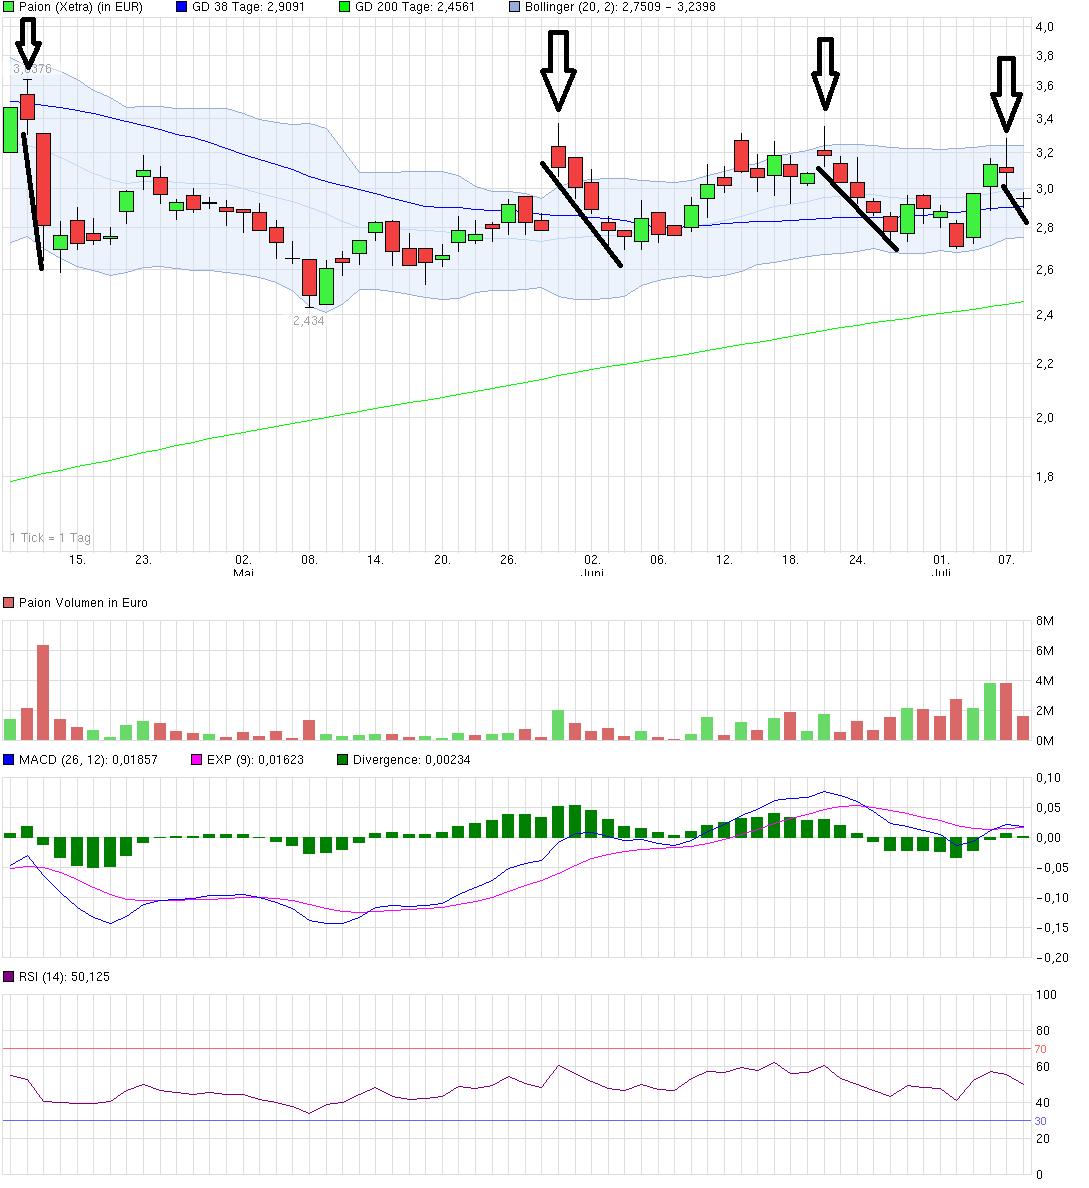1089x1188 pixels.
Task: Click the '3,8' price axis value
Action: coord(1044,56)
